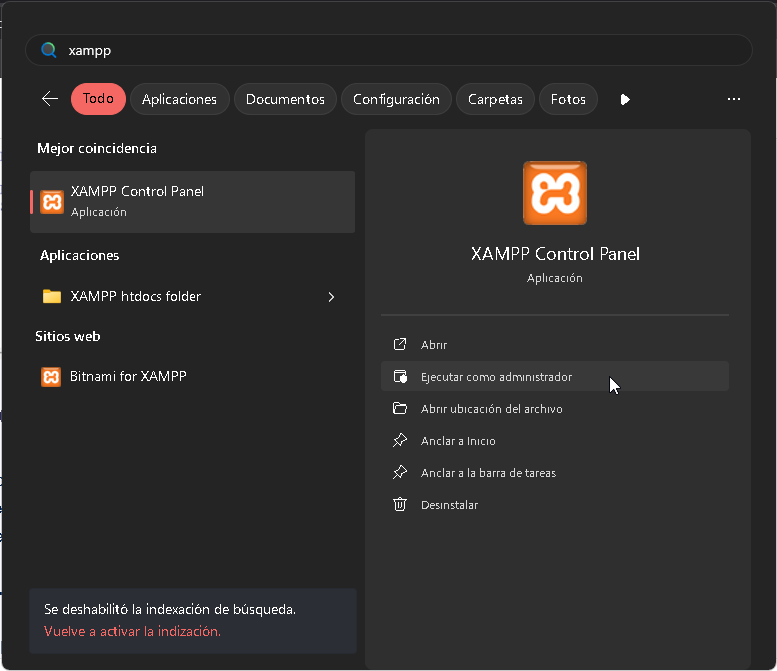Switch to the Documentos filter tab
Screen dimensions: 777x671
click(285, 99)
